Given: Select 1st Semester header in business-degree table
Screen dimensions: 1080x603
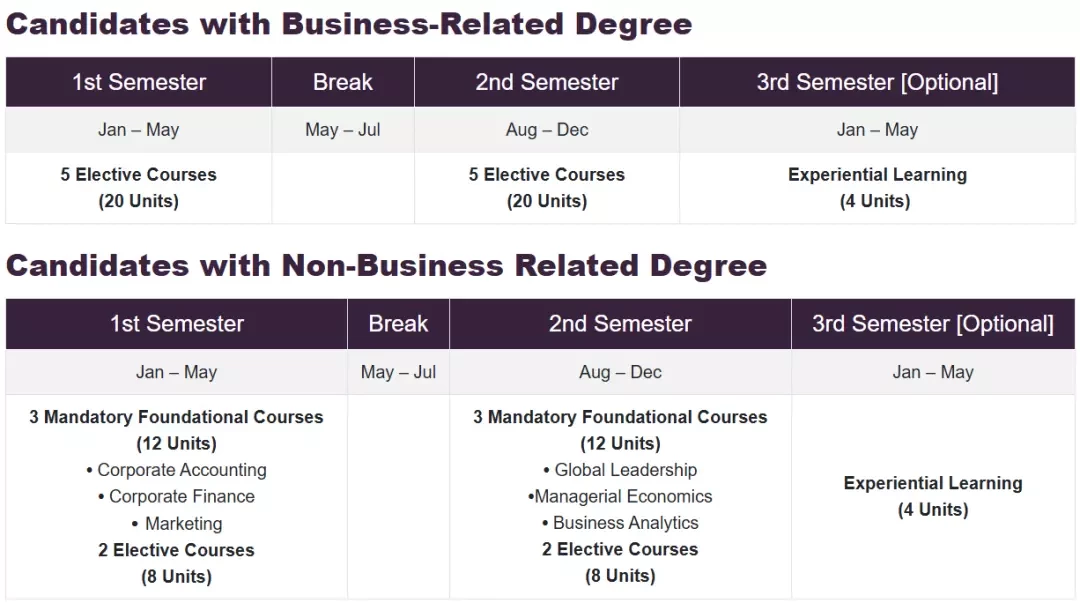Looking at the screenshot, I should pos(138,82).
